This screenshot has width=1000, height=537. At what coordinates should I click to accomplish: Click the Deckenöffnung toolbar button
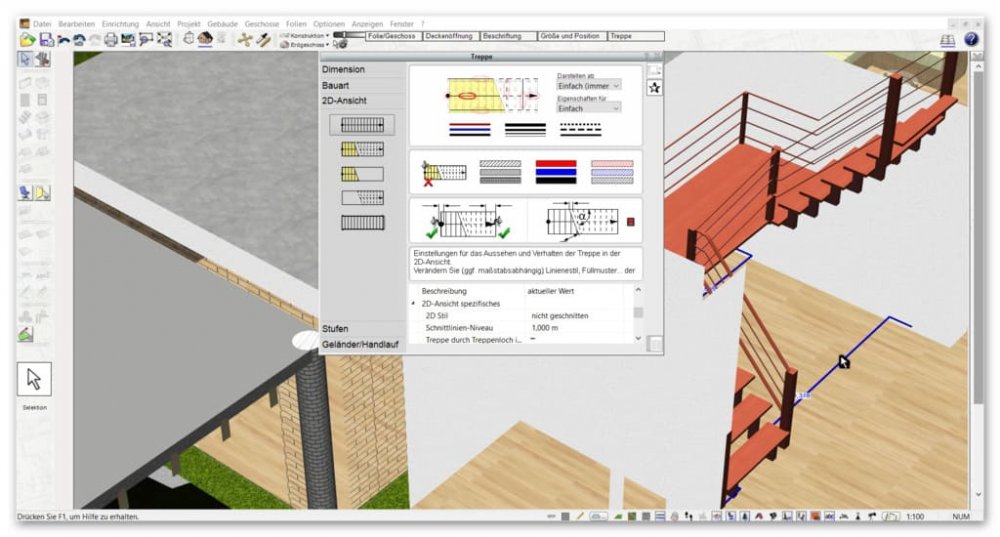tap(451, 36)
